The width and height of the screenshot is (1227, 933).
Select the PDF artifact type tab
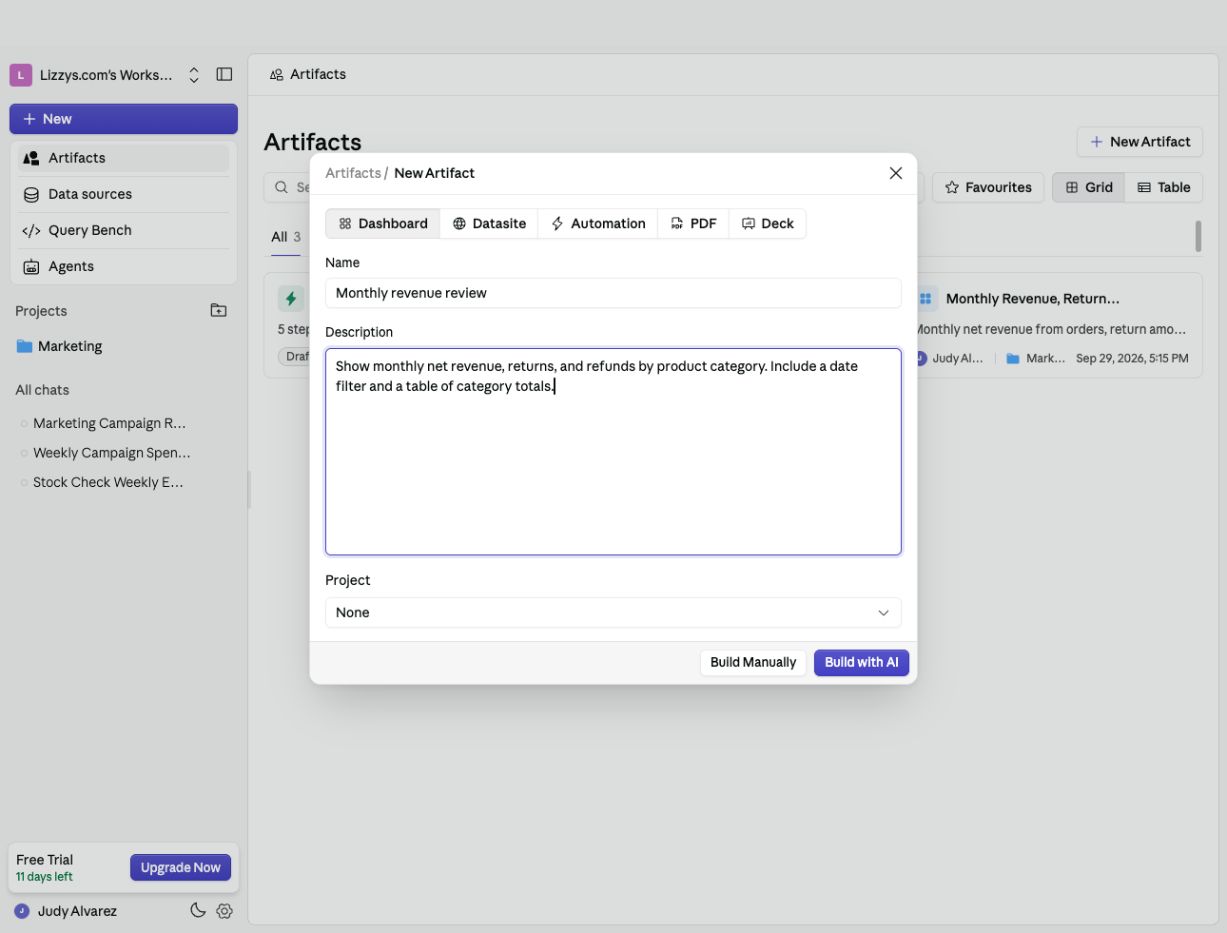pos(693,223)
